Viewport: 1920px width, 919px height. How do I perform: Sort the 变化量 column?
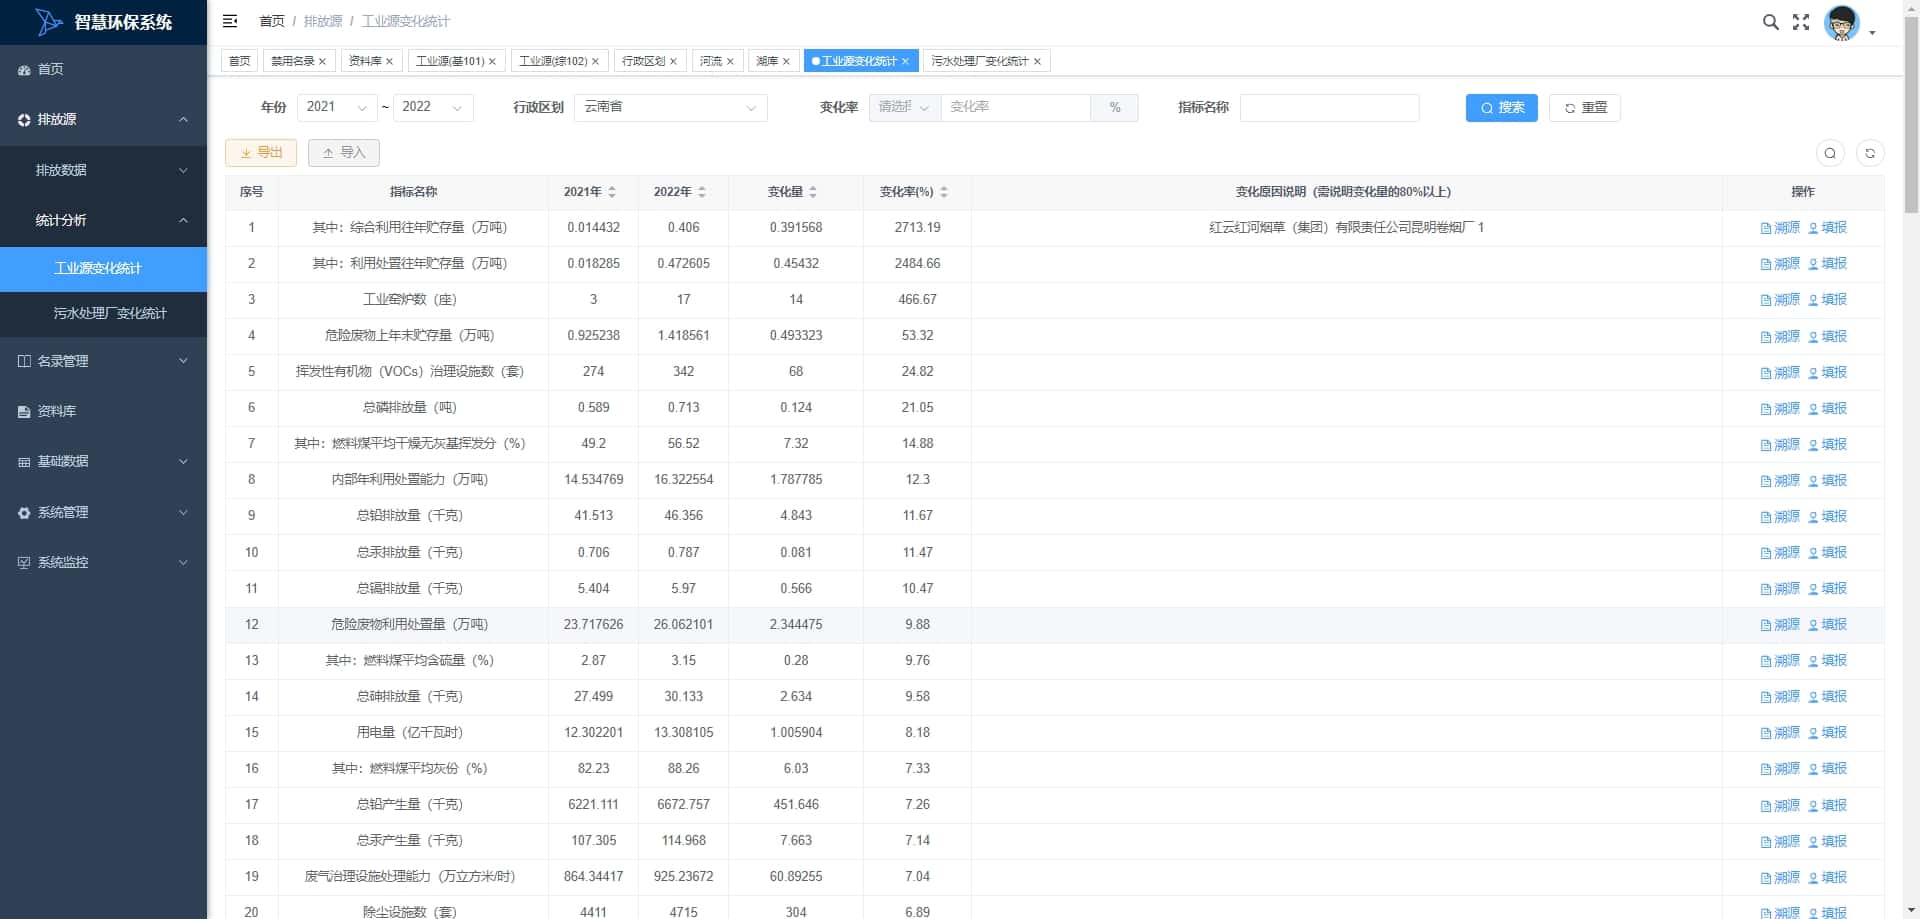(x=813, y=192)
